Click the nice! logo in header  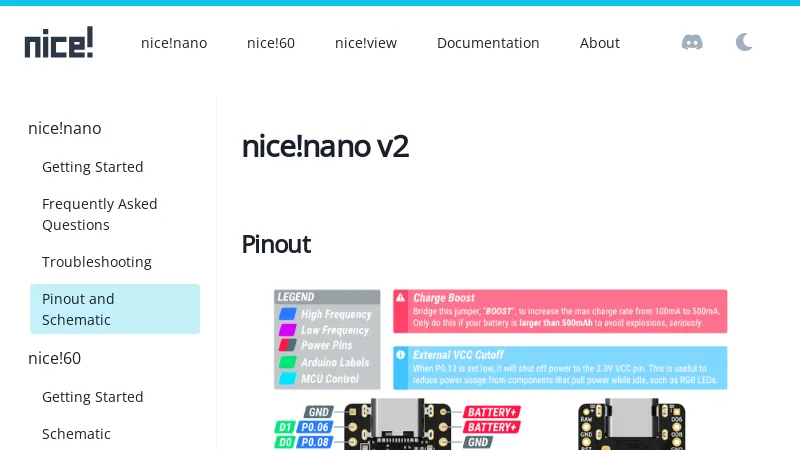[59, 42]
